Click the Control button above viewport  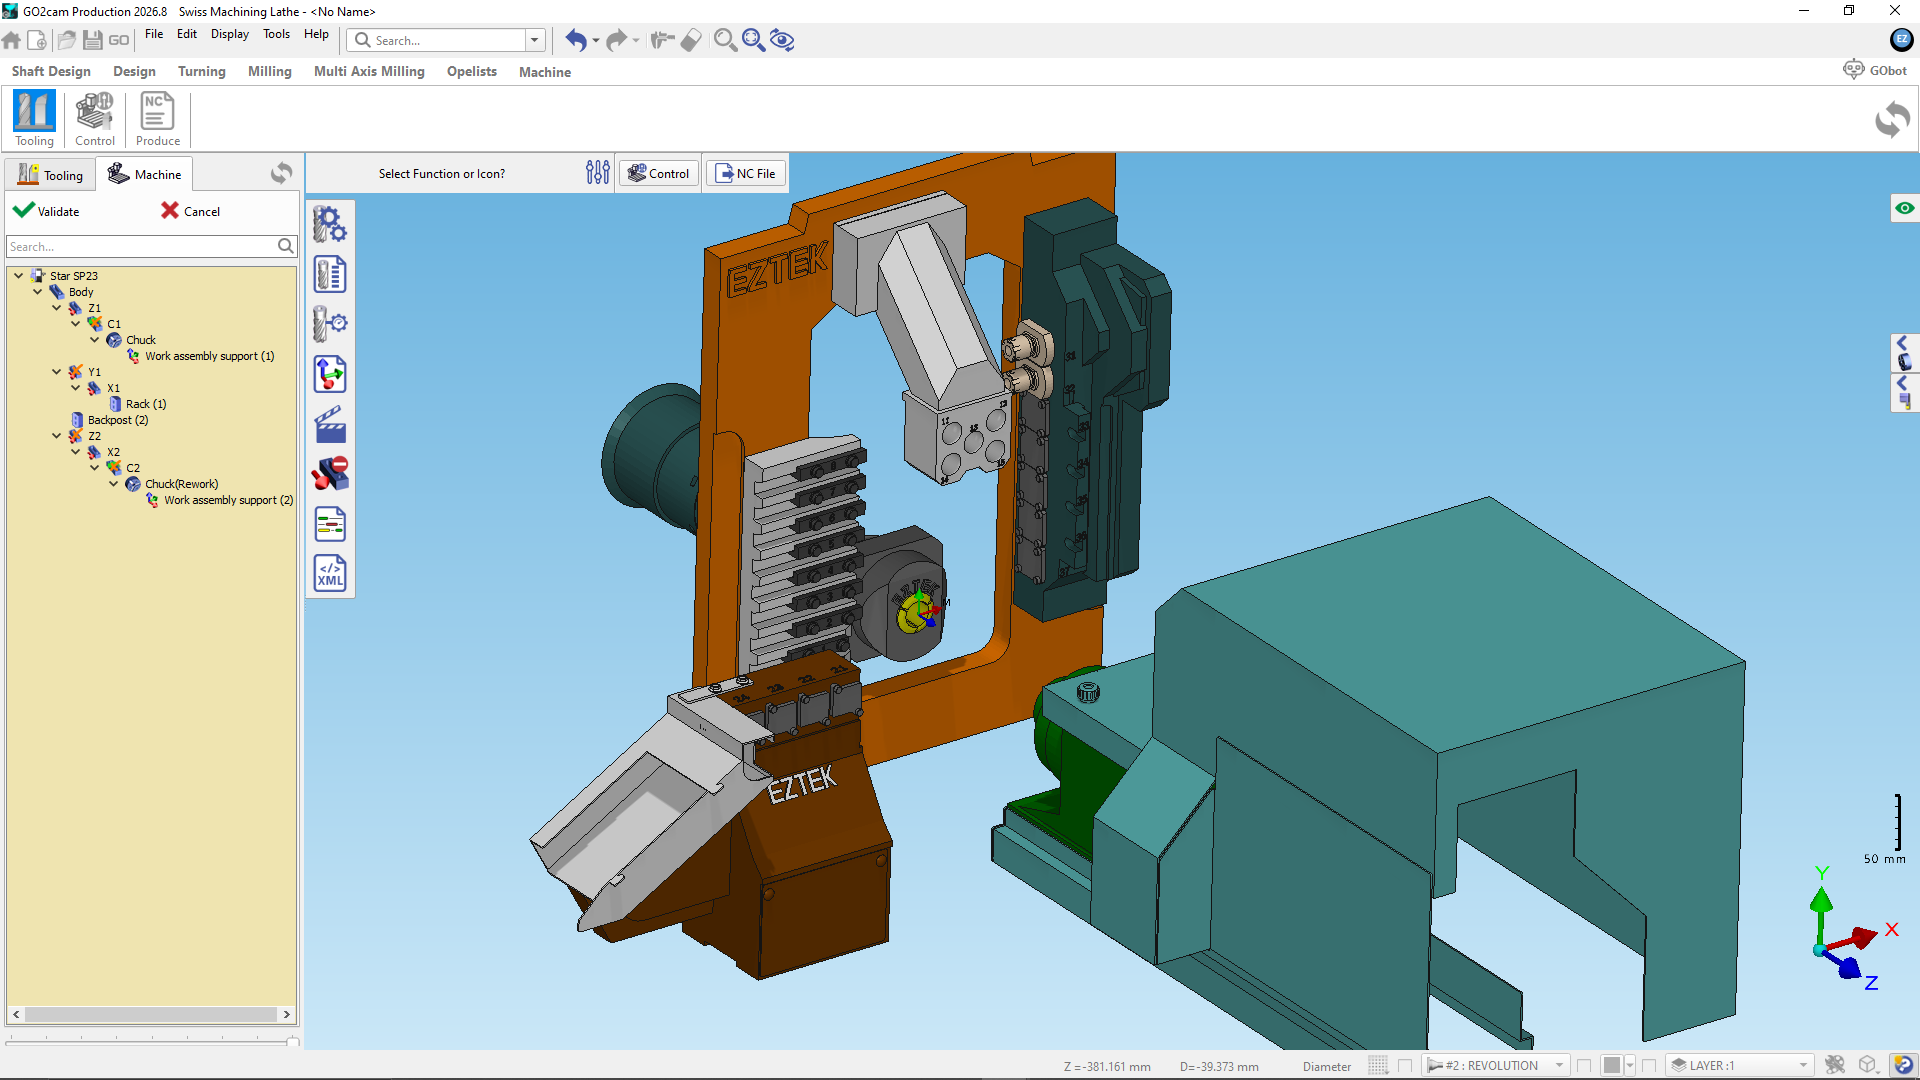pyautogui.click(x=658, y=173)
